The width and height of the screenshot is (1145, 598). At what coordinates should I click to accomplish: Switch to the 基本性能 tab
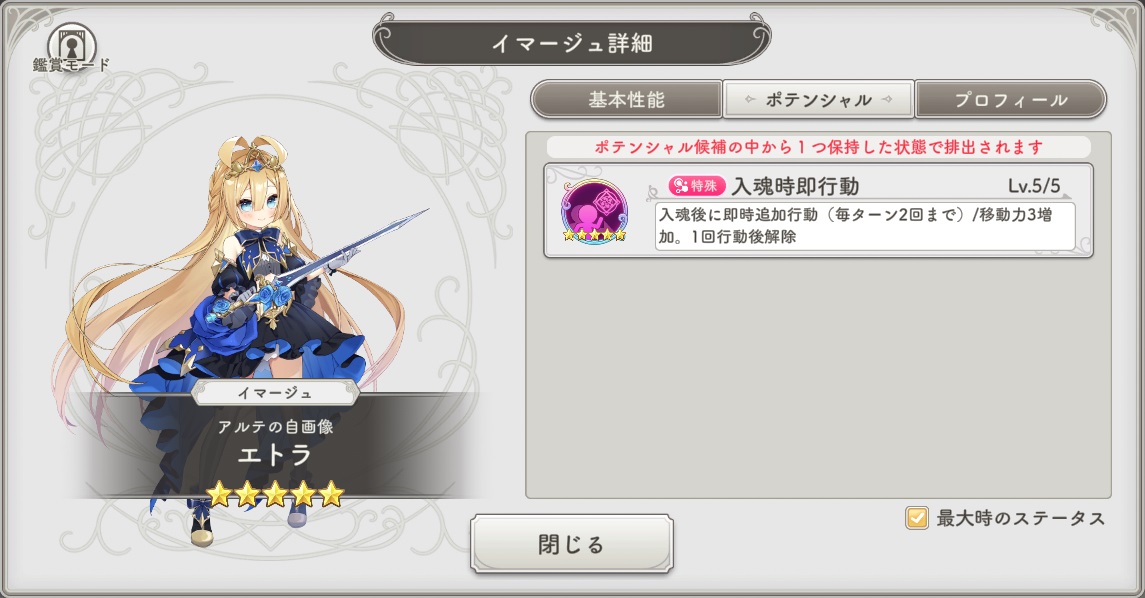[627, 99]
